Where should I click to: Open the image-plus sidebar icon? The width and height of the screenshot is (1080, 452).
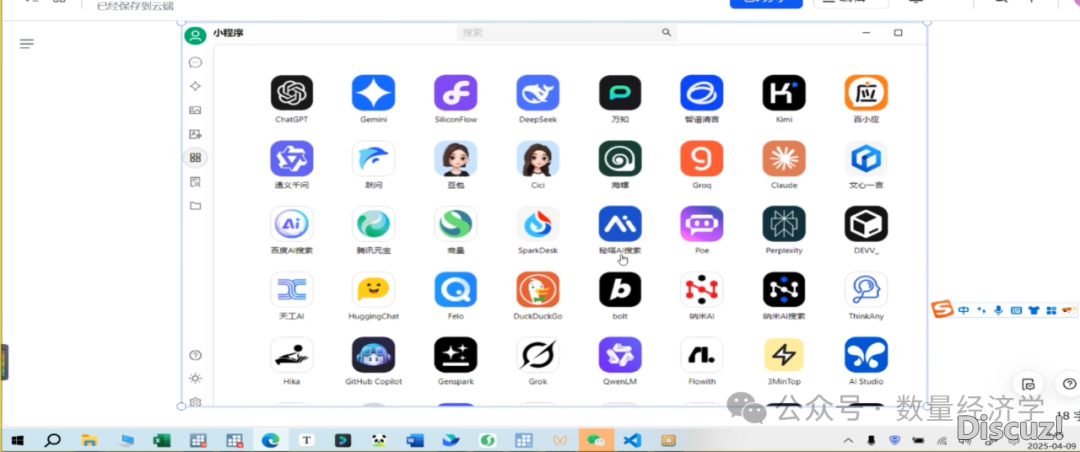(x=196, y=134)
